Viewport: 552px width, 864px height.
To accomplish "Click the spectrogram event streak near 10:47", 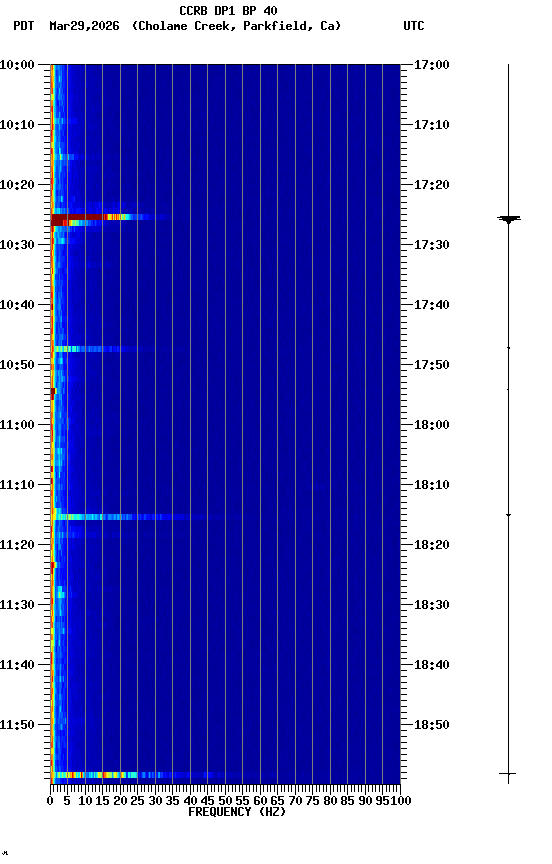I will point(91,349).
